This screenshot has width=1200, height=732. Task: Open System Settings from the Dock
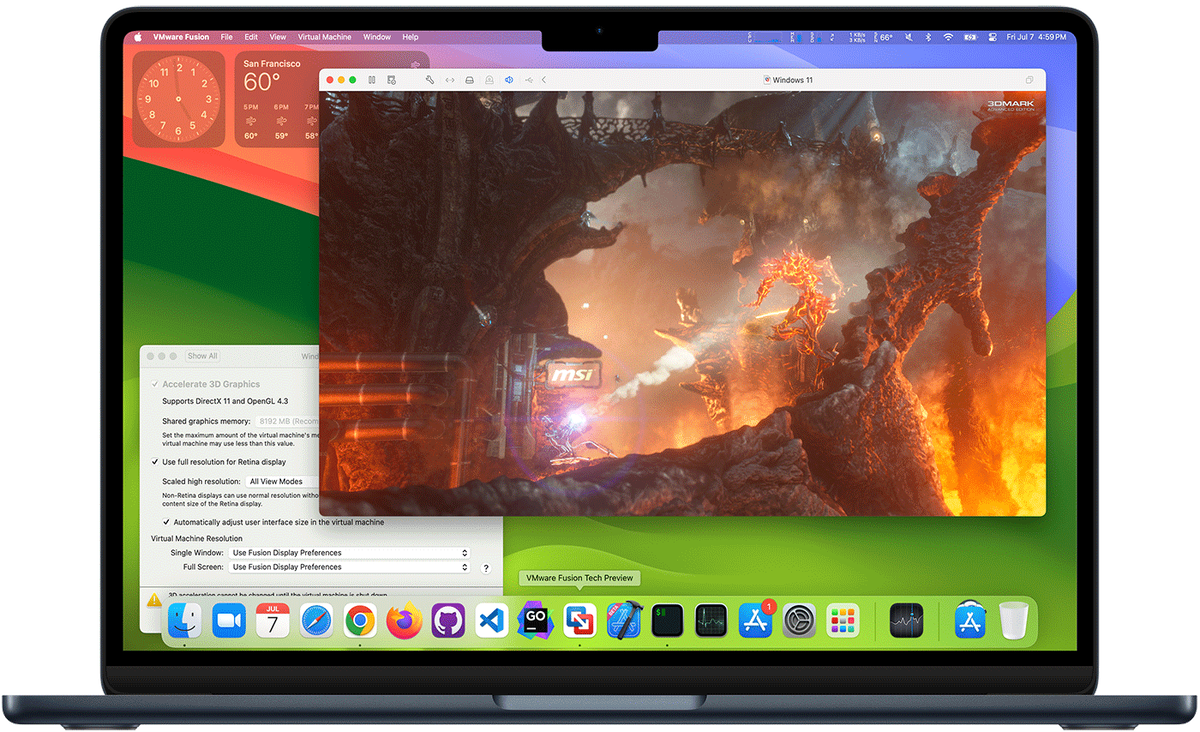coord(799,621)
